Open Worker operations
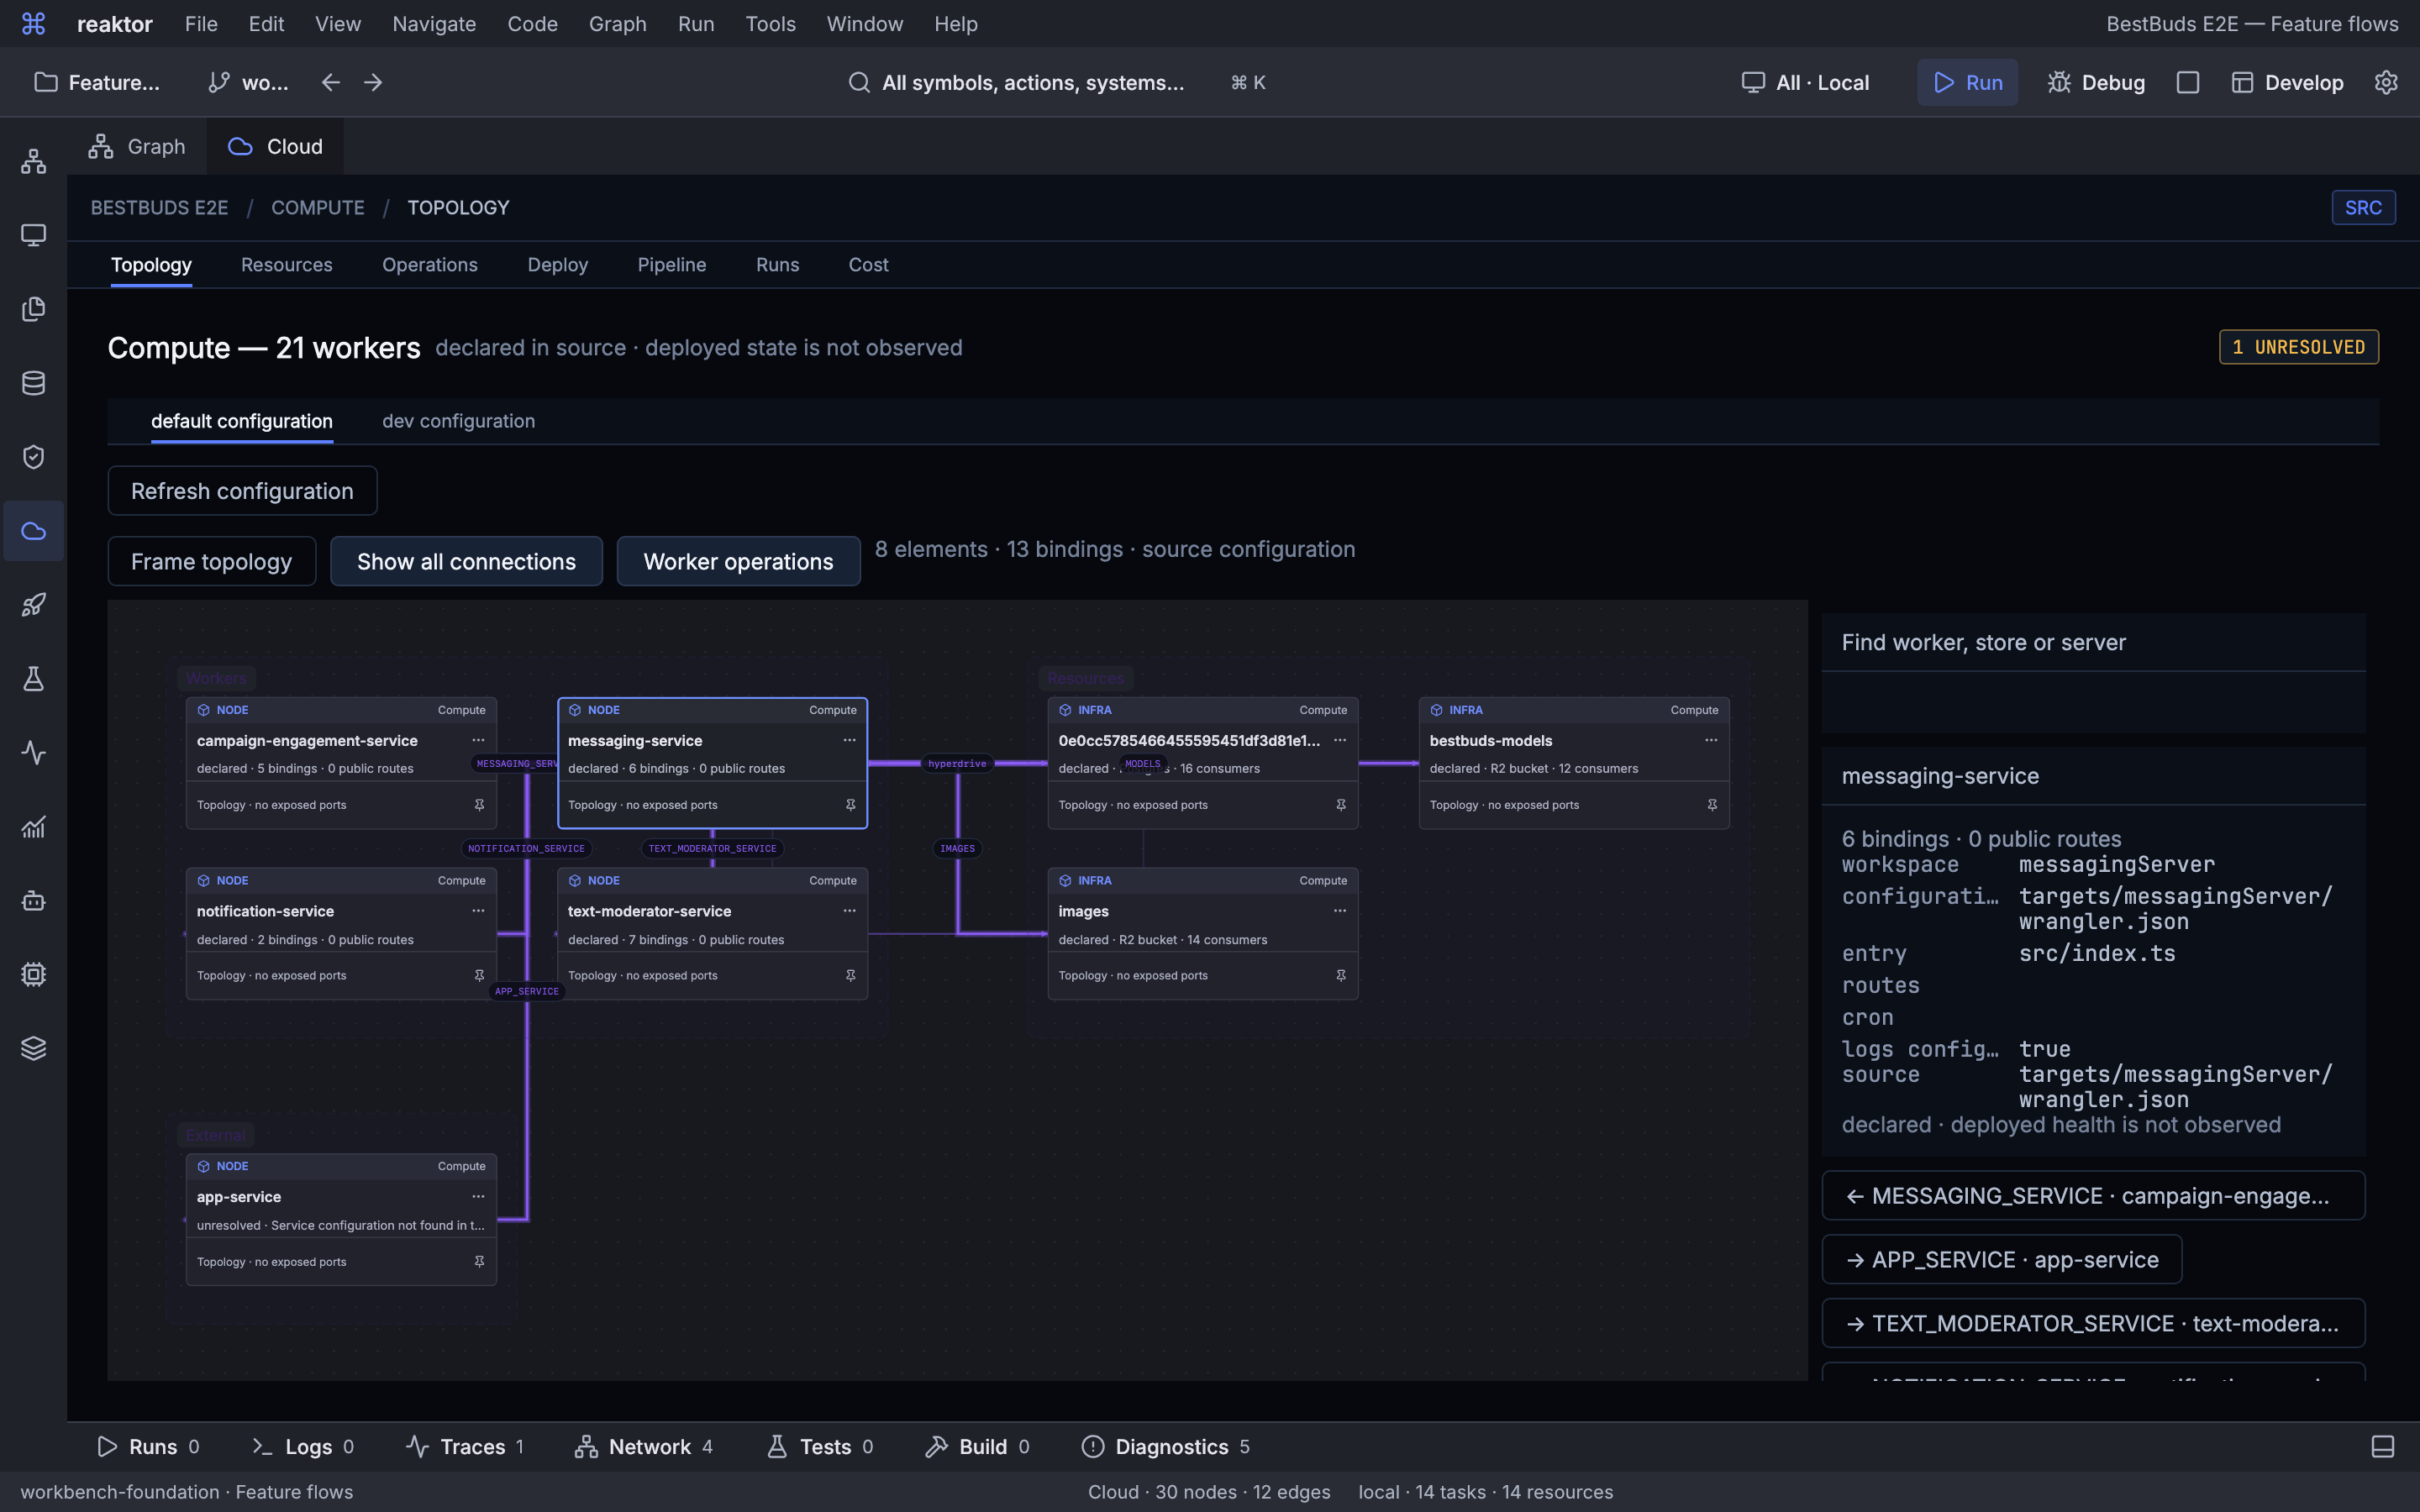This screenshot has width=2420, height=1512. (x=738, y=561)
